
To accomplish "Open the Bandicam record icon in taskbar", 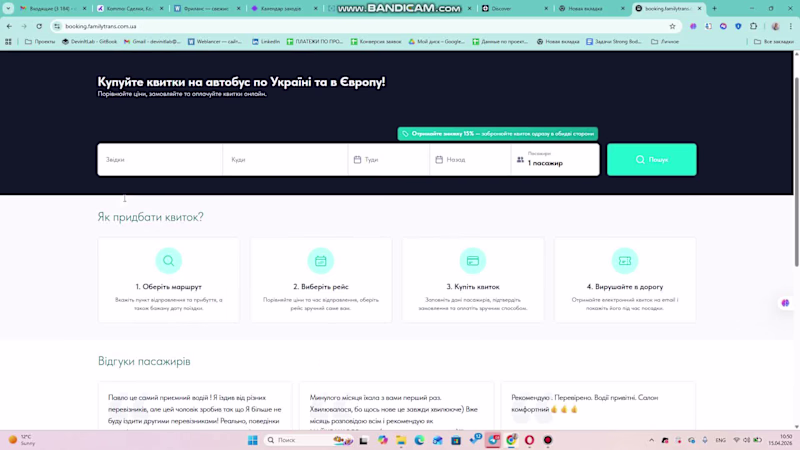I will pyautogui.click(x=548, y=440).
